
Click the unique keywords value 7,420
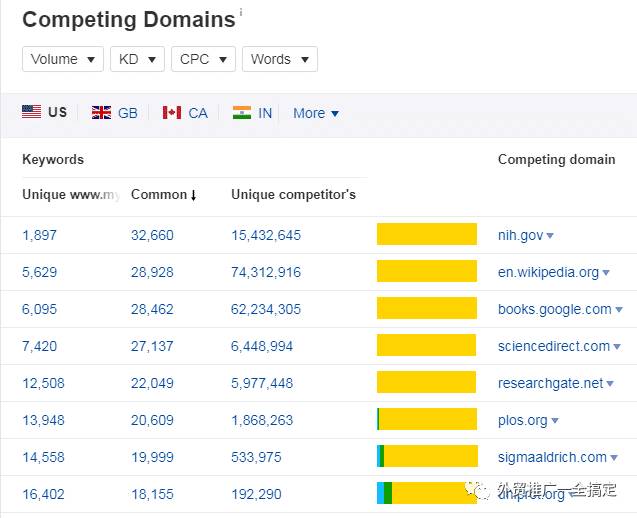pos(39,346)
